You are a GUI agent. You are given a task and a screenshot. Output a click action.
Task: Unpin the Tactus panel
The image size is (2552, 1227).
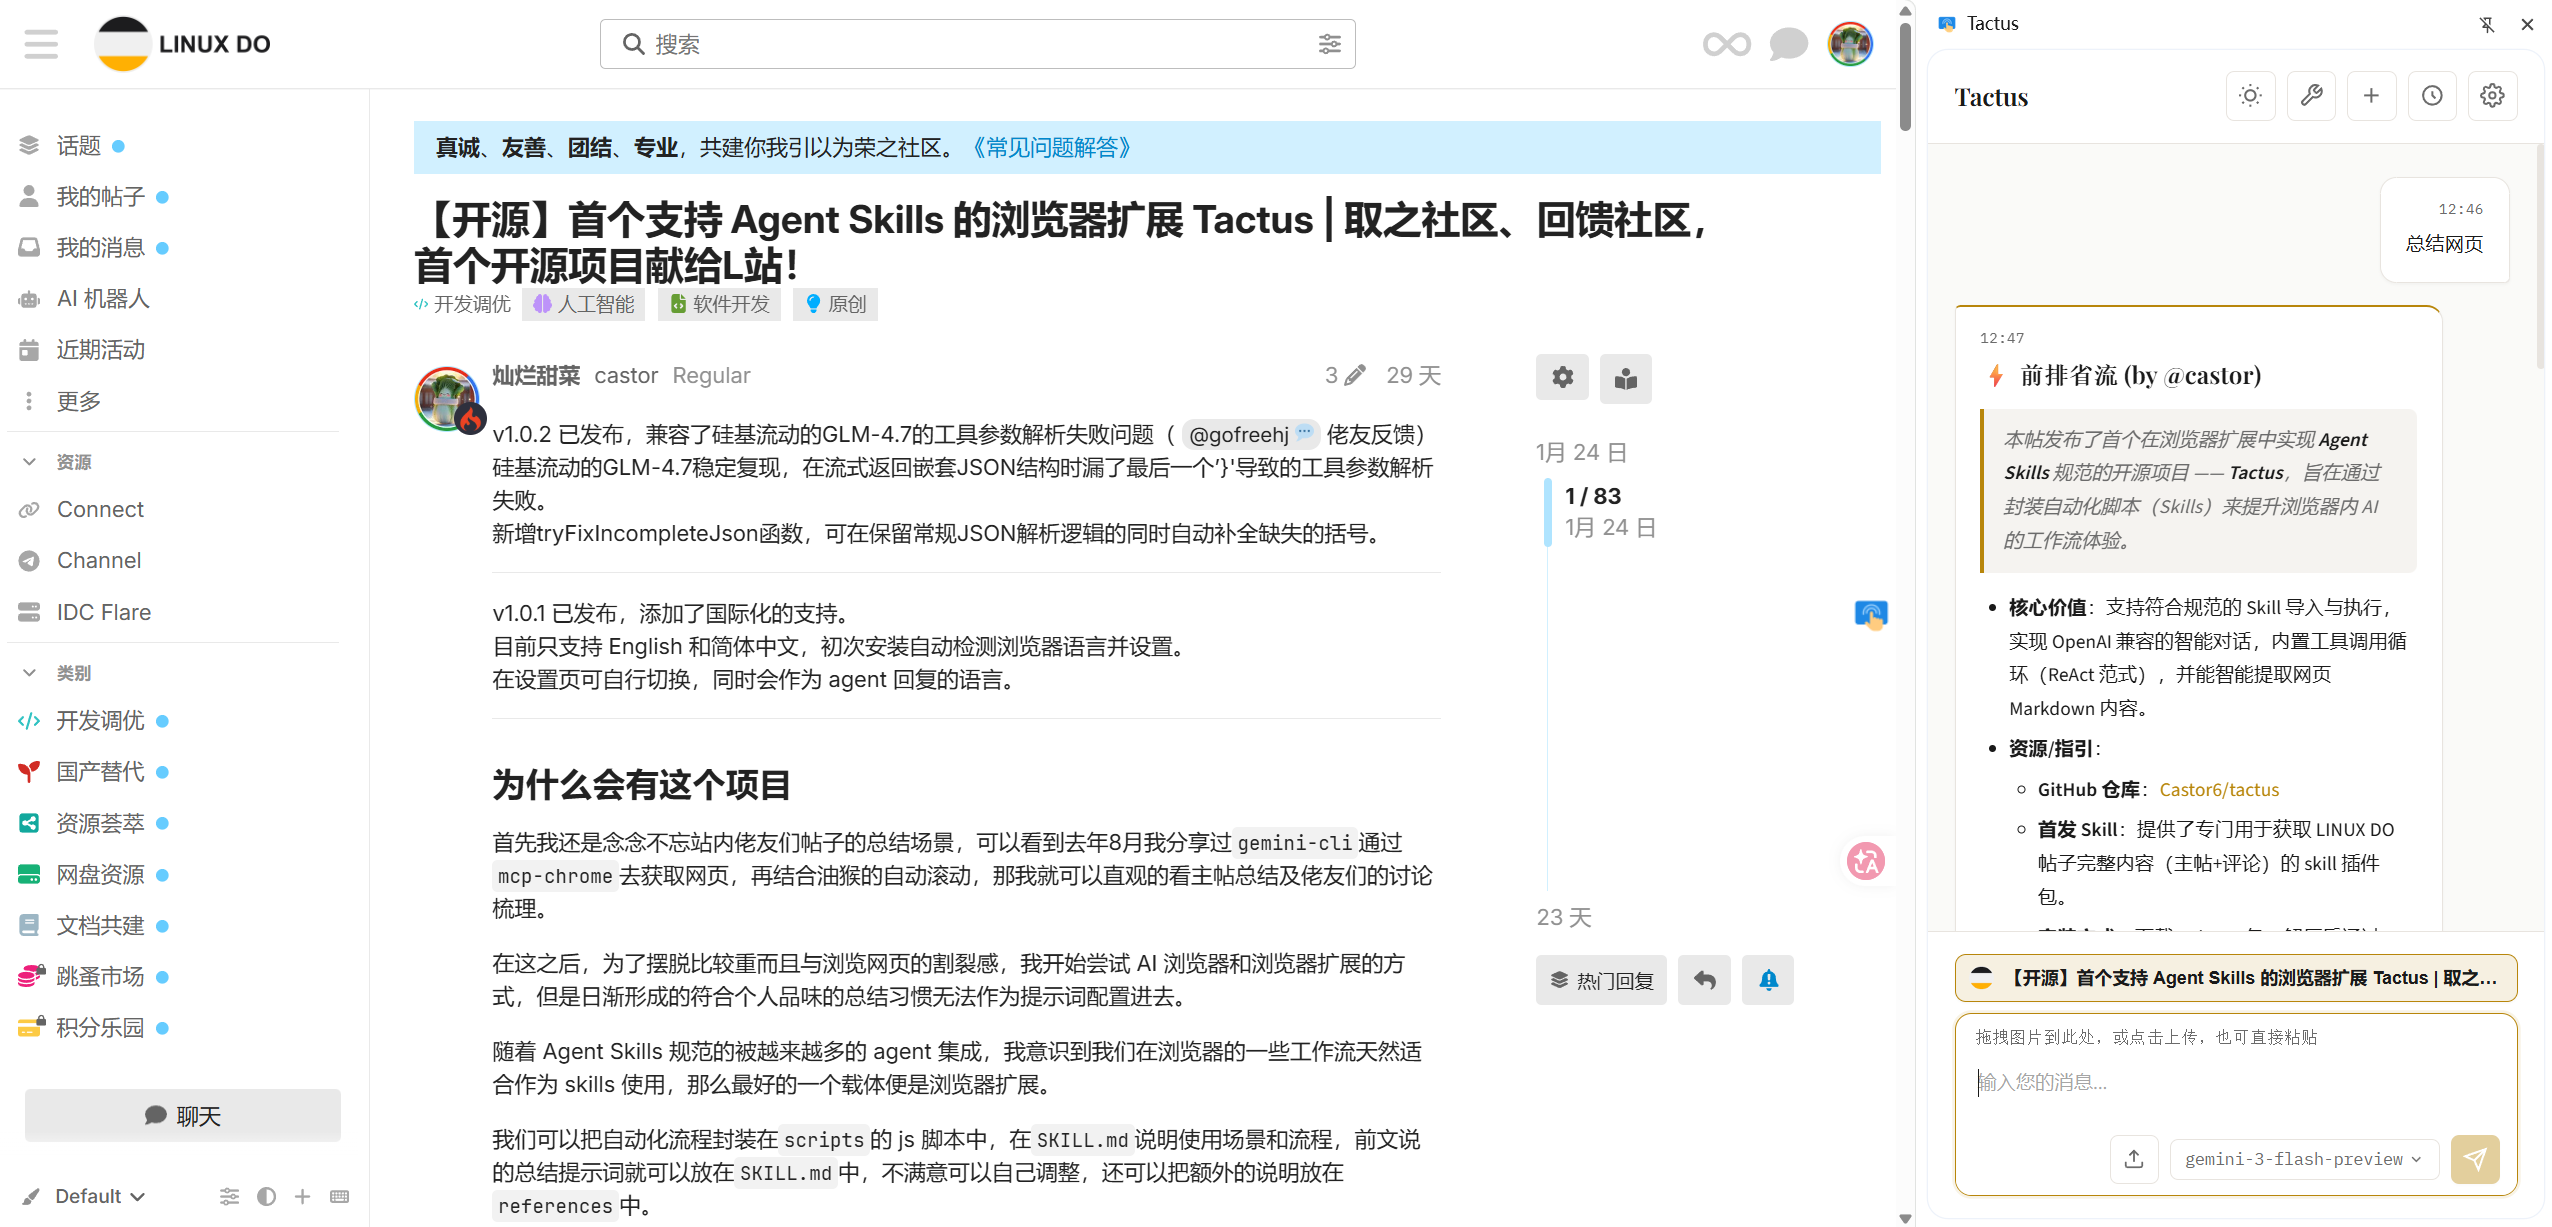point(2487,24)
